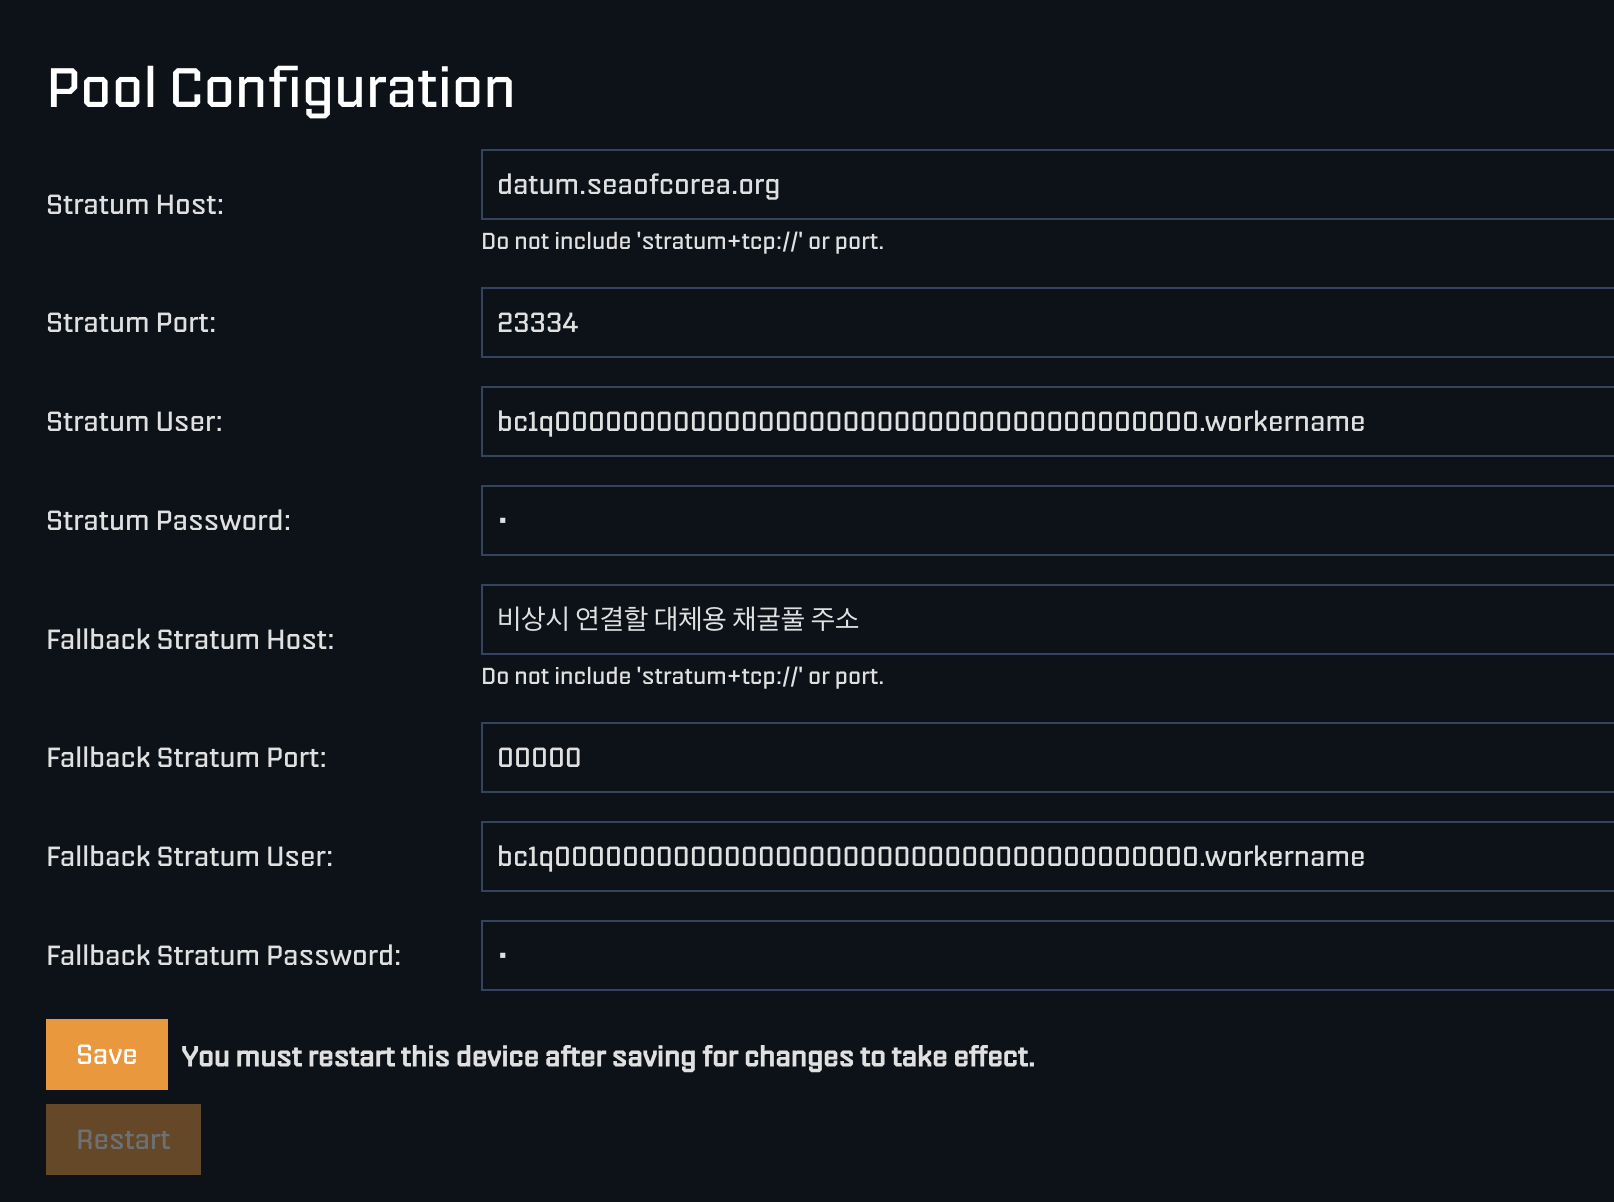Image resolution: width=1614 pixels, height=1202 pixels.
Task: Click the Fallback Stratum User input field
Action: 1046,857
